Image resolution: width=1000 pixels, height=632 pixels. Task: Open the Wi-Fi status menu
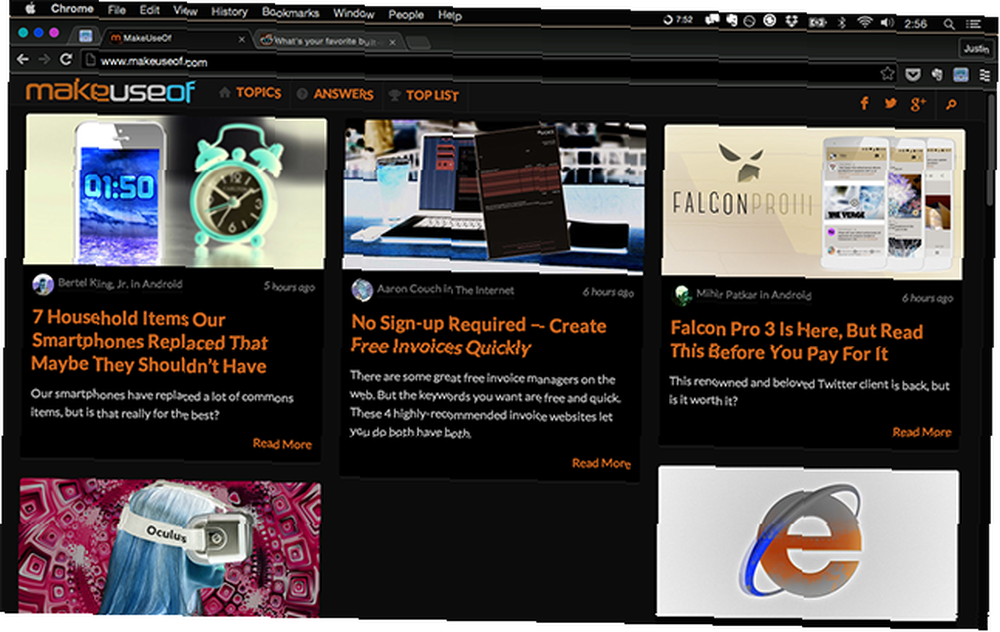[864, 23]
